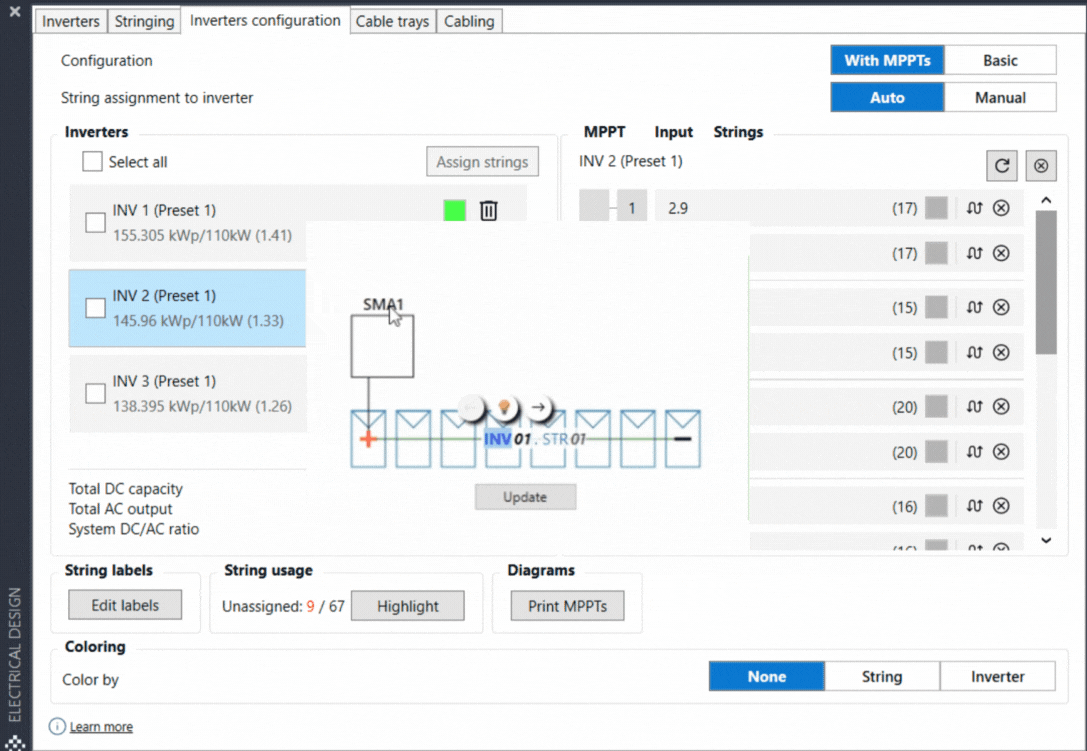
Task: Click the Print MPPTs button
Action: point(567,605)
